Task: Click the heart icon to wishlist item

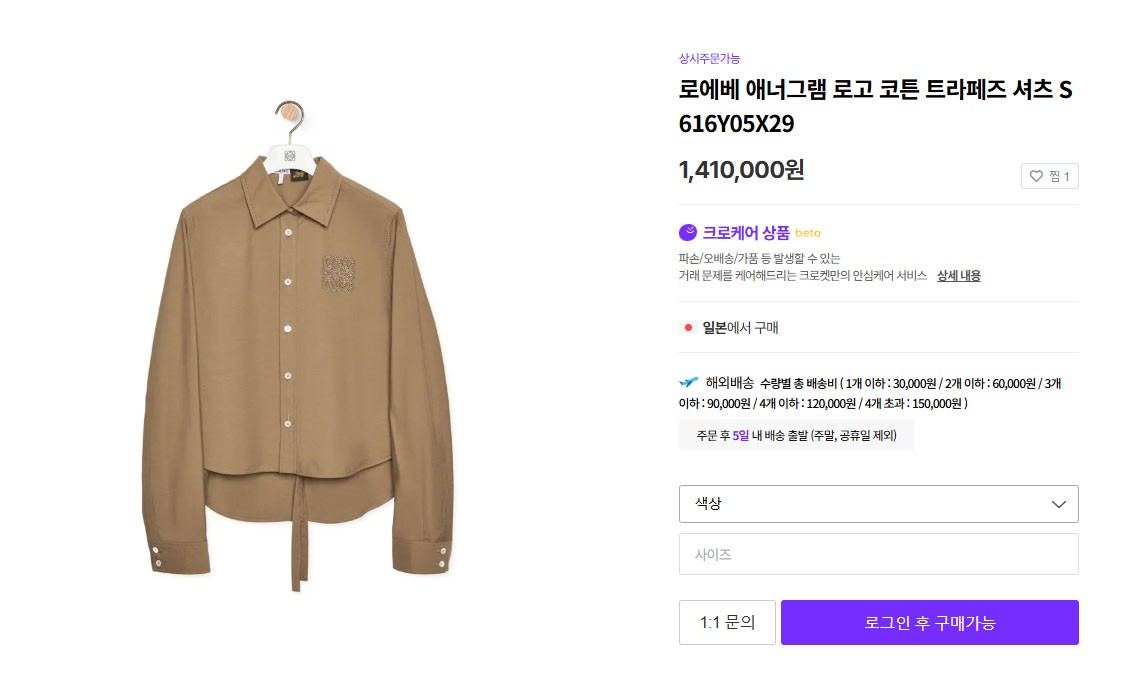Action: pos(1037,177)
